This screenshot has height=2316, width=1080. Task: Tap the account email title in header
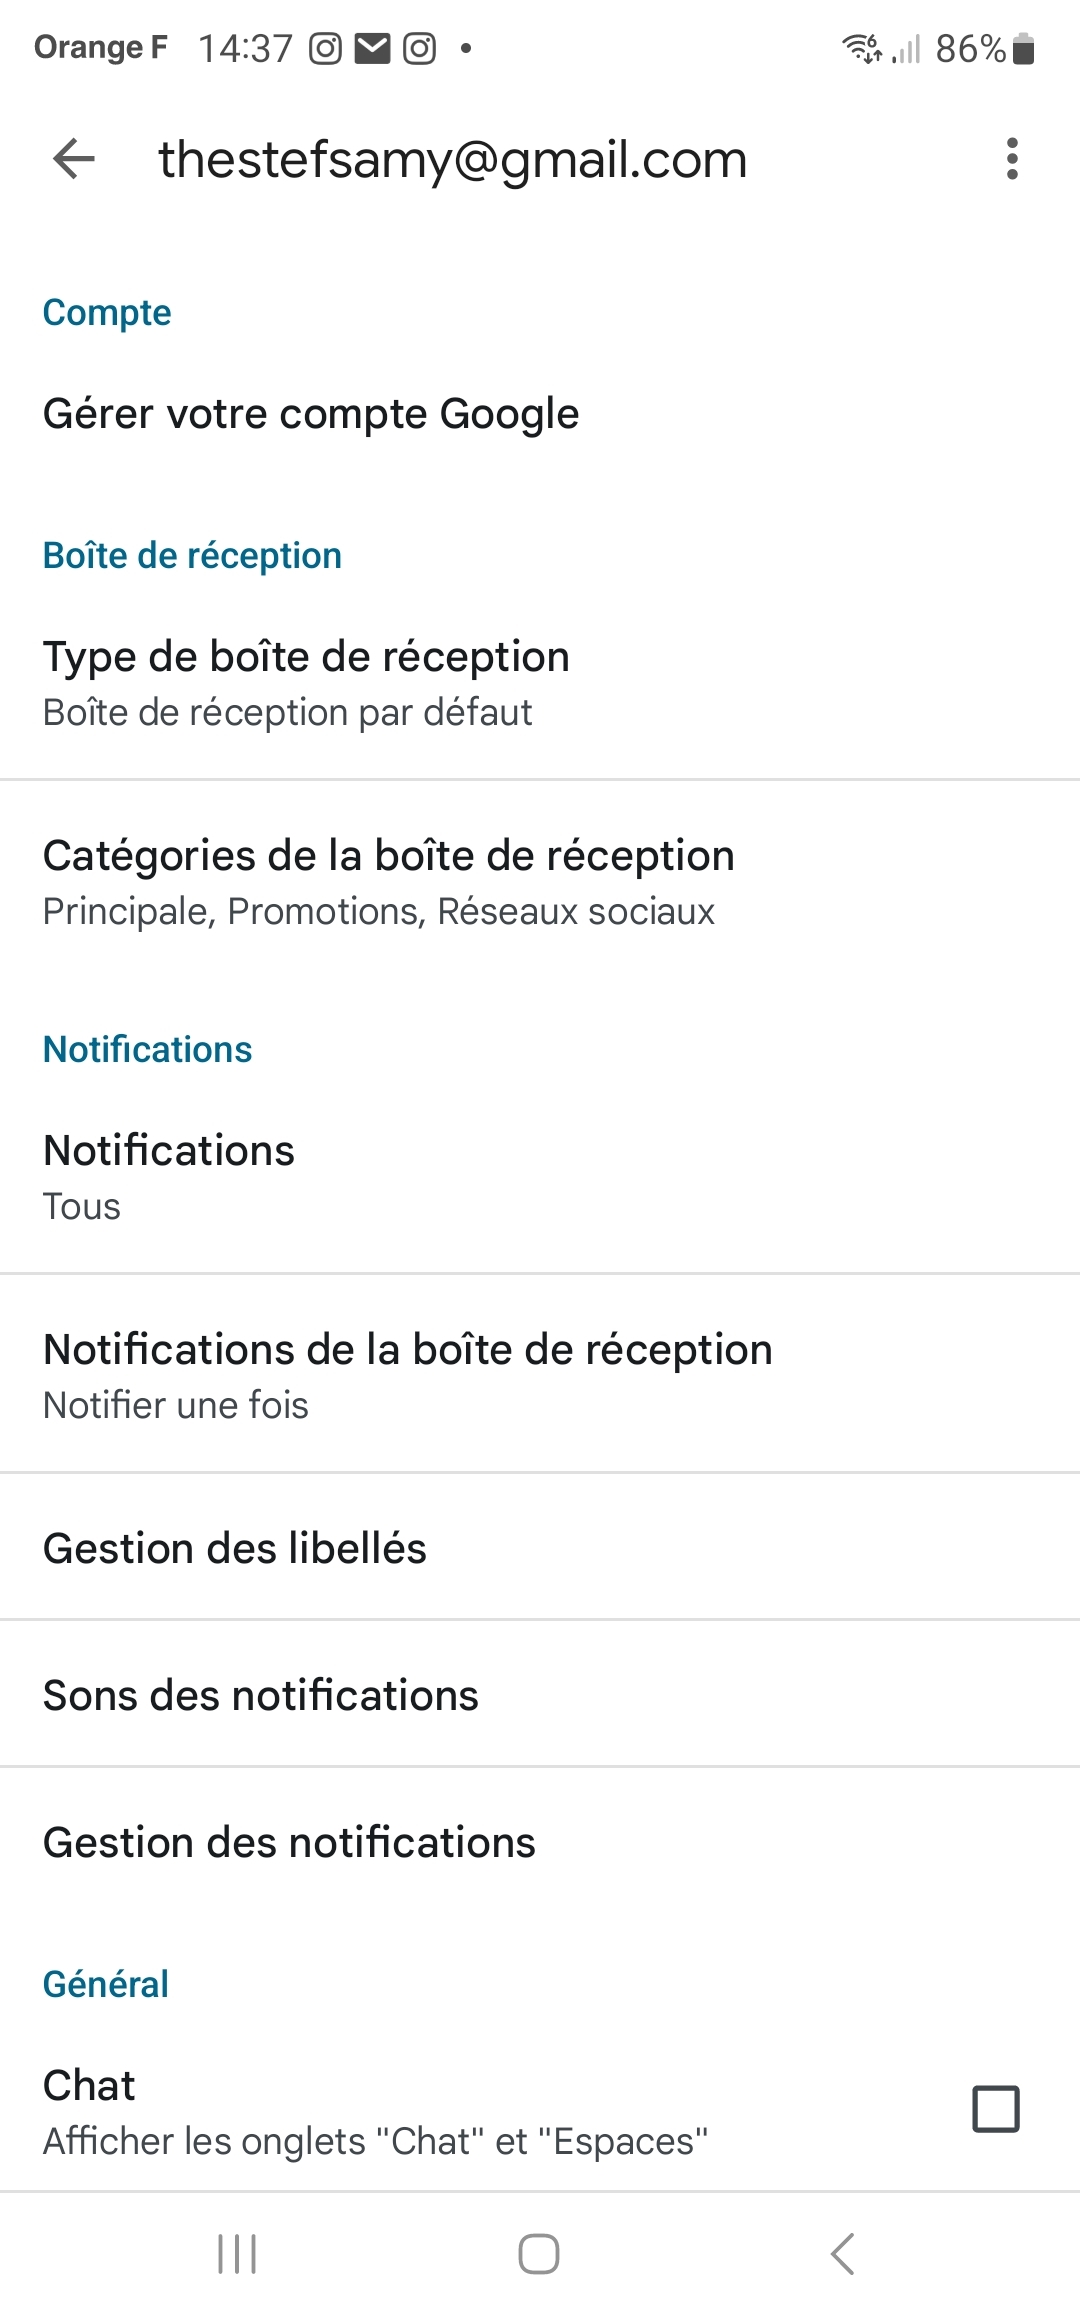(453, 159)
